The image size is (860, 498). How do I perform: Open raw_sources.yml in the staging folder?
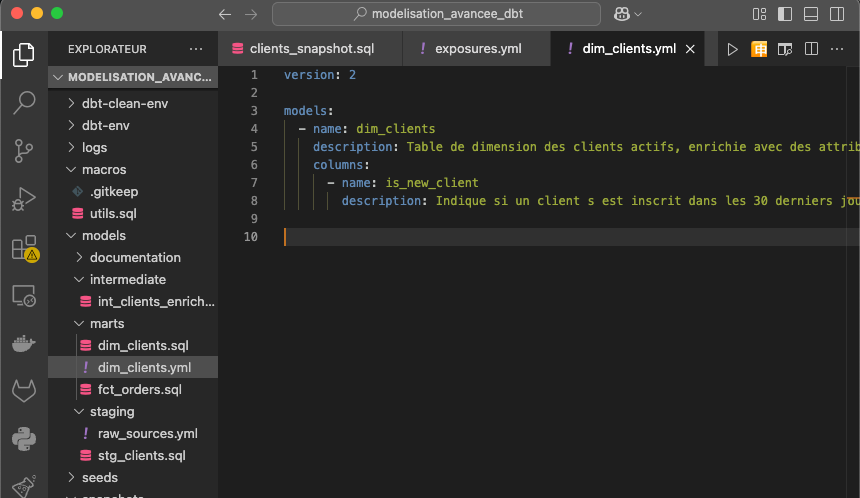pos(133,433)
